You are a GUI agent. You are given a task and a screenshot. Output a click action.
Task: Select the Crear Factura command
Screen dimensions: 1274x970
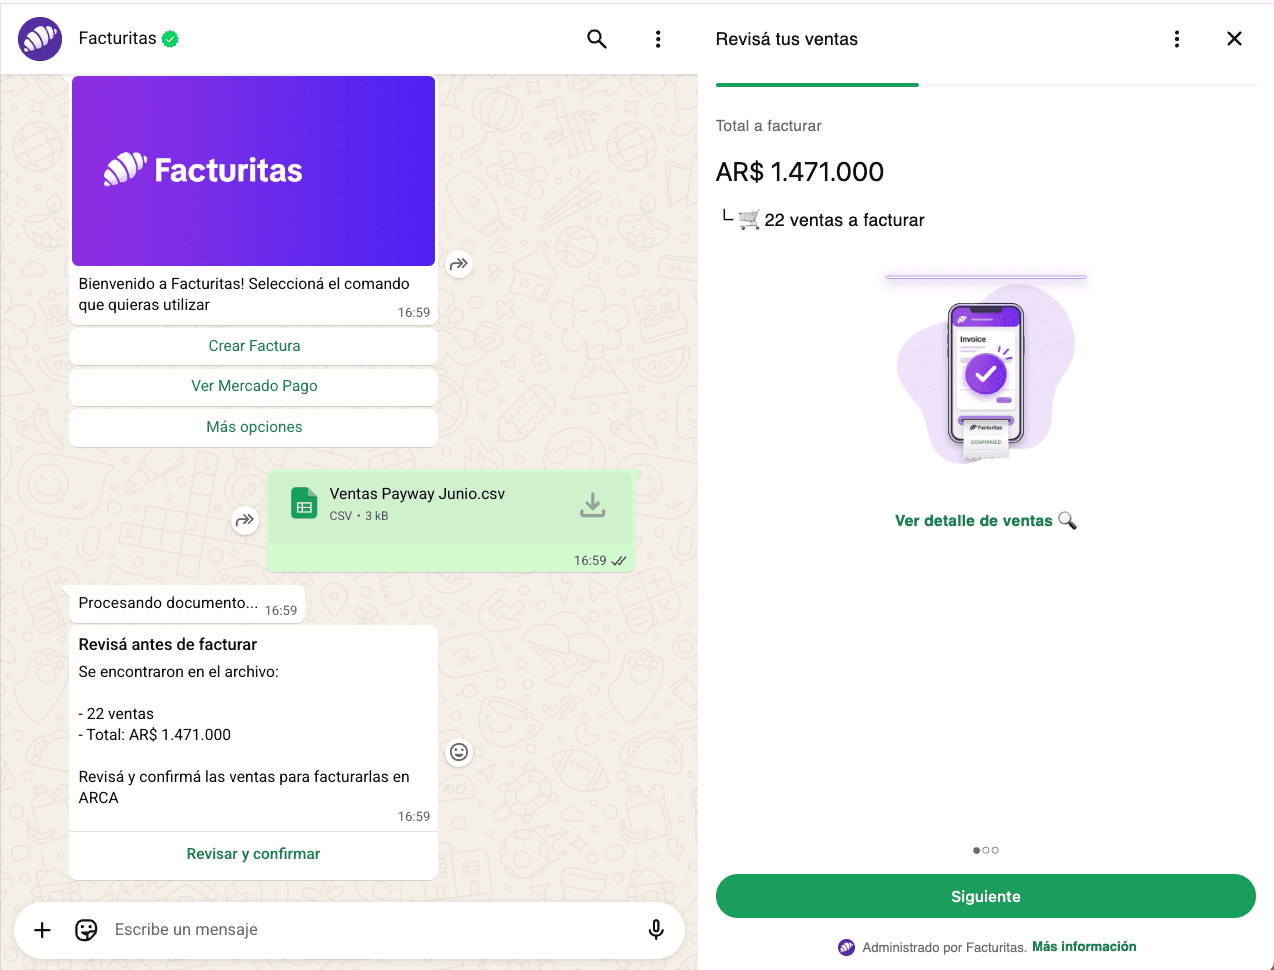(254, 346)
